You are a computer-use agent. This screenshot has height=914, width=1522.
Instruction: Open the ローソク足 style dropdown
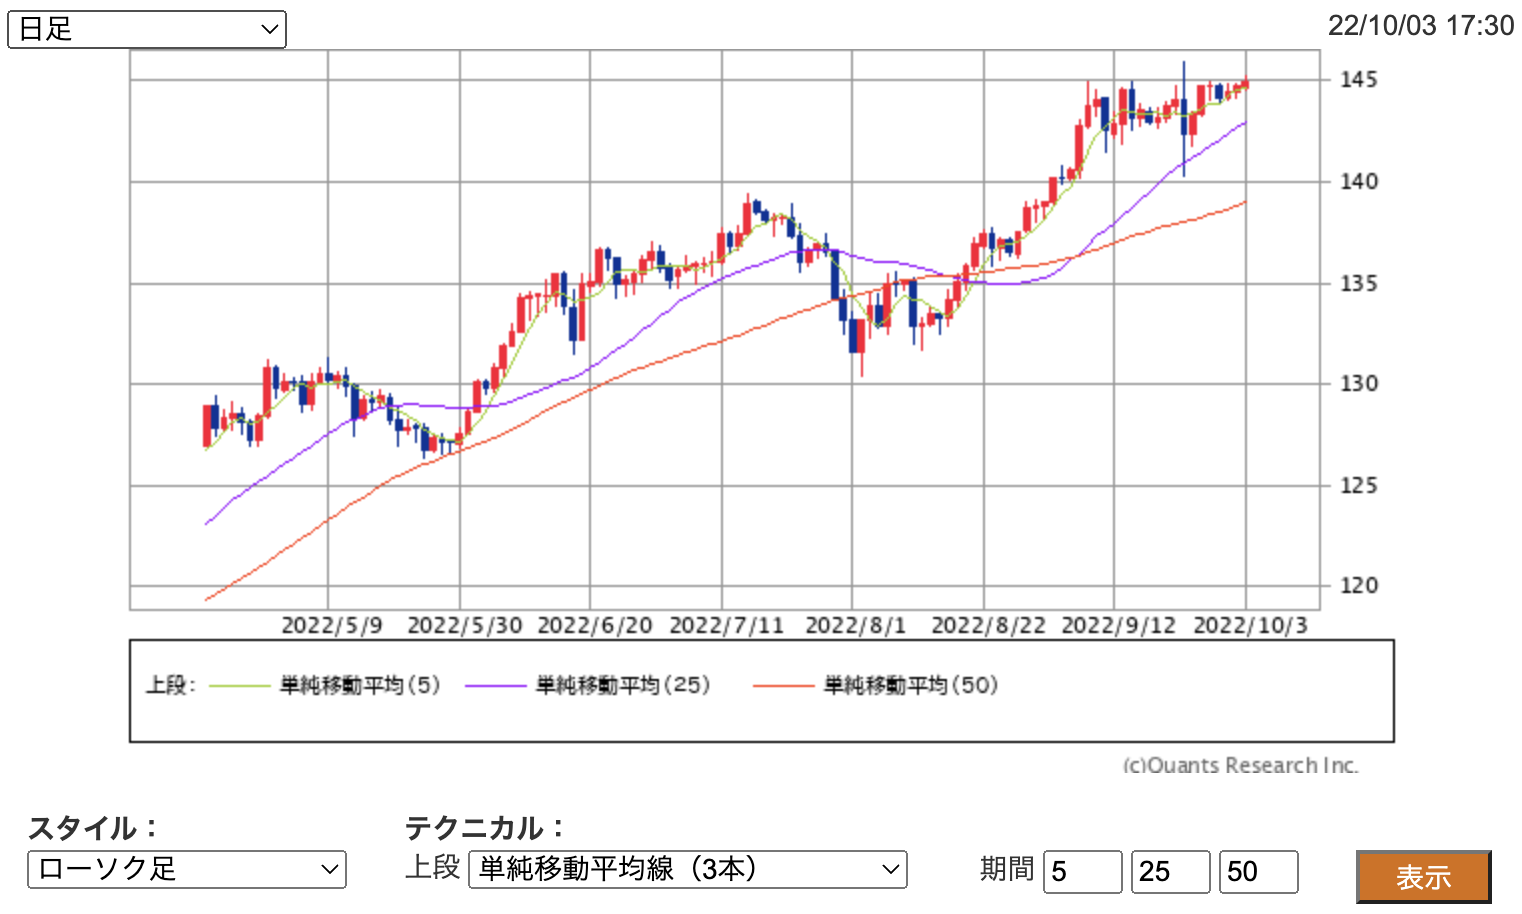pyautogui.click(x=187, y=869)
